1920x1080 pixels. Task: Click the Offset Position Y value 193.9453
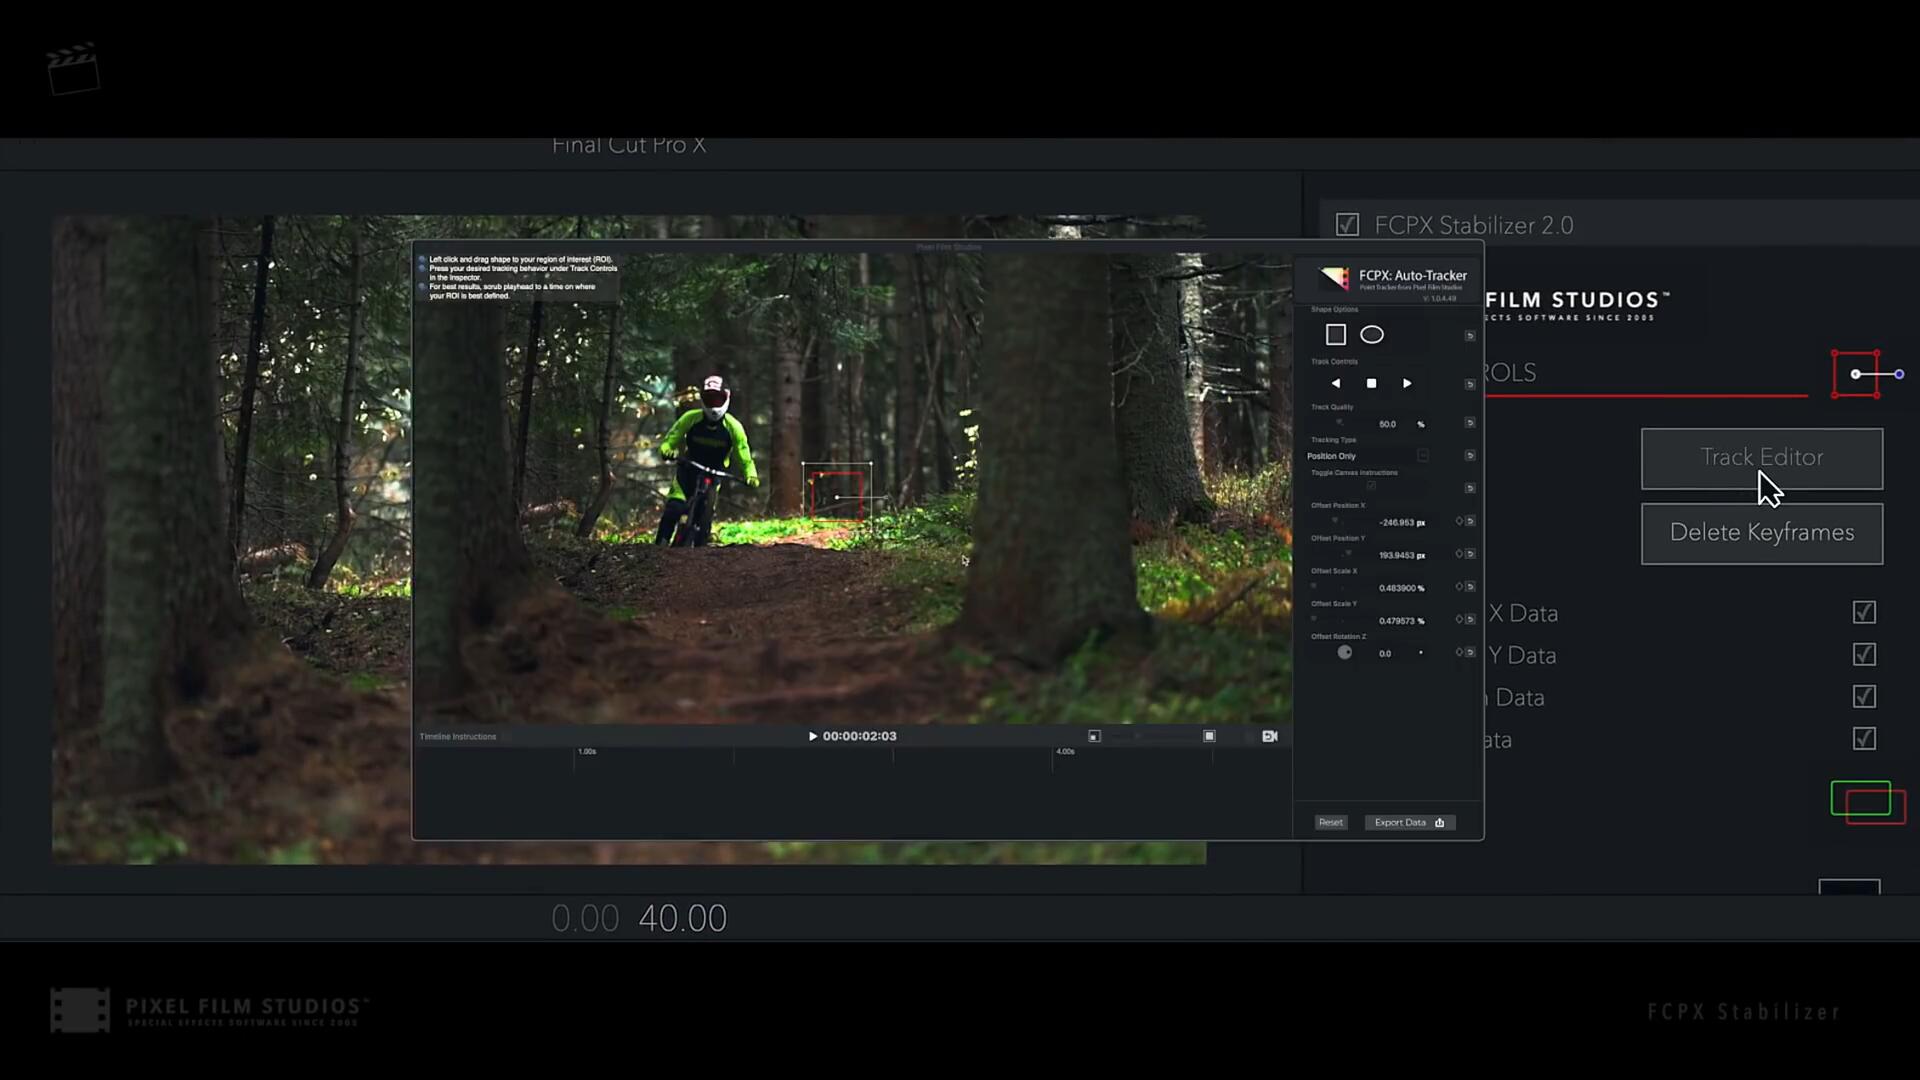tap(1396, 555)
